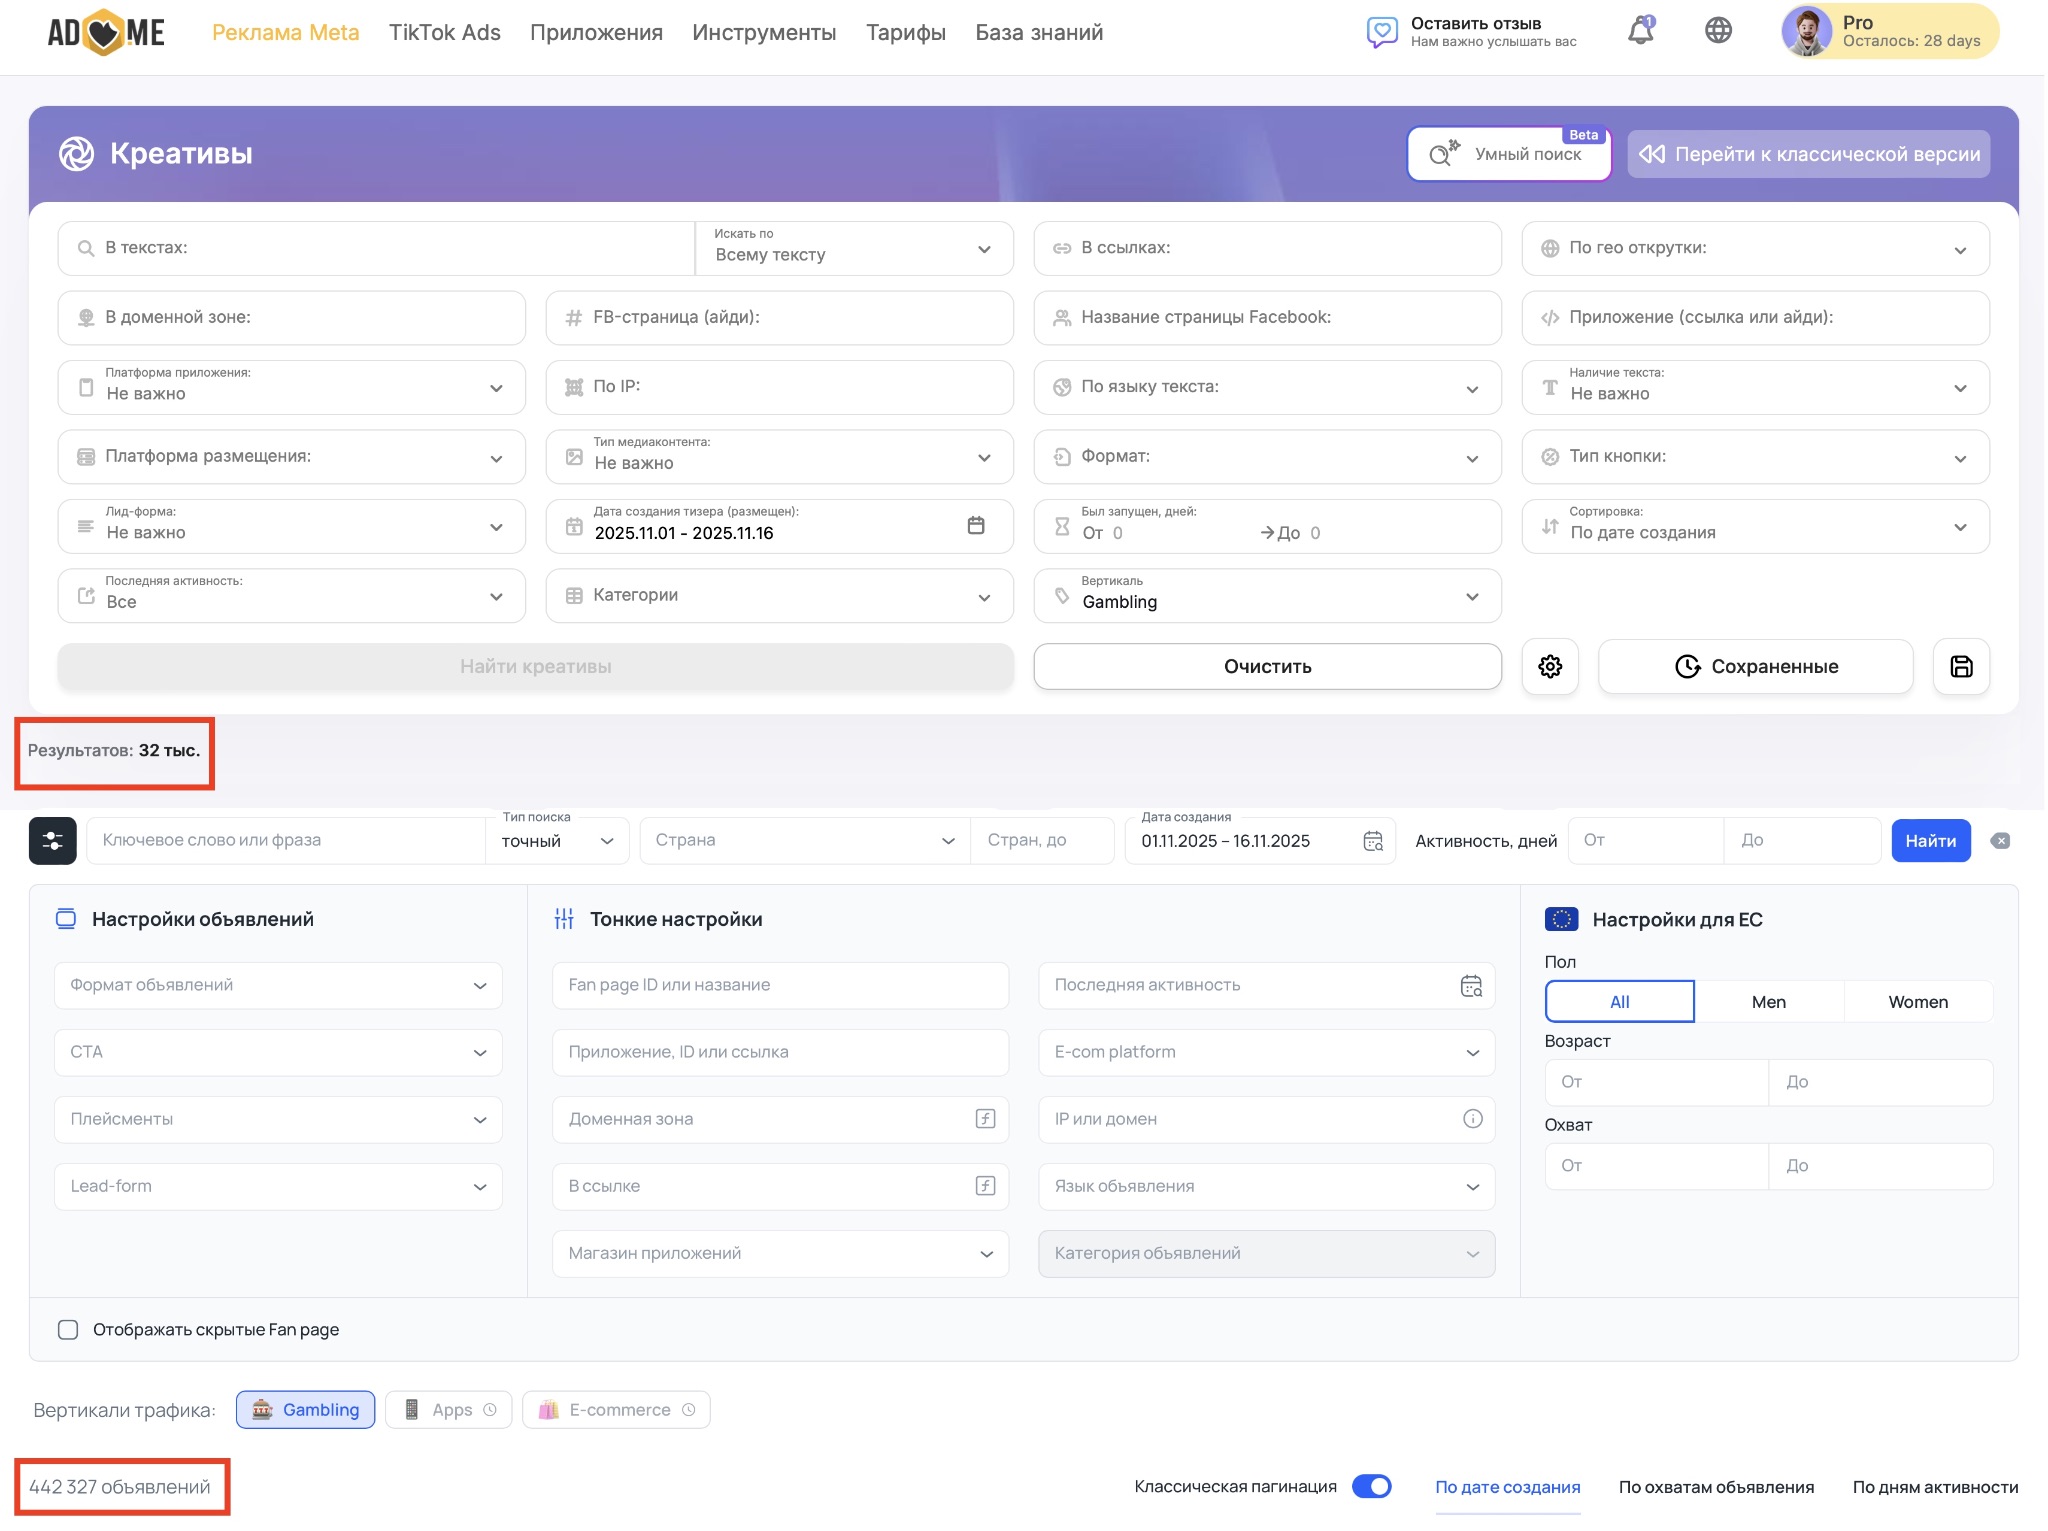
Task: Click the save filter floppy icon
Action: point(1961,666)
